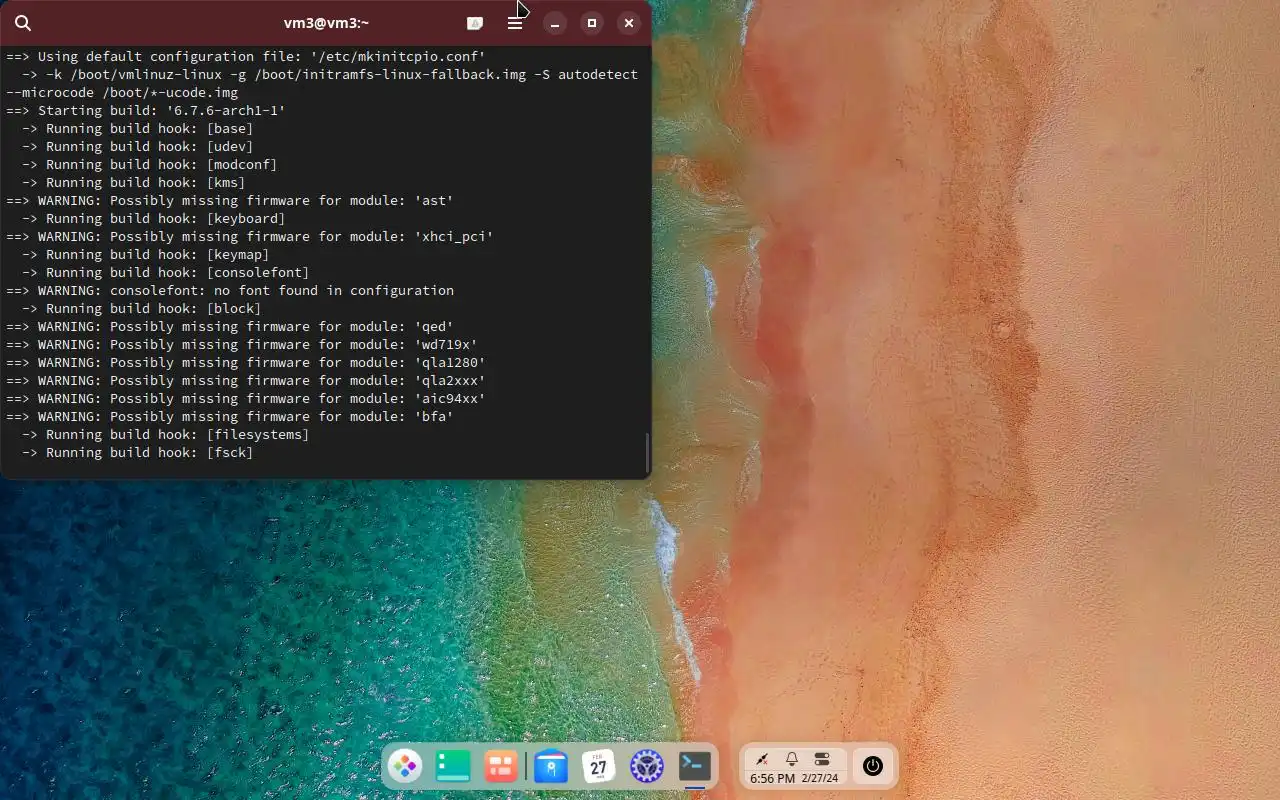Click the 'Running build hook: [filesystems]' line
1280x800 pixels.
point(166,435)
